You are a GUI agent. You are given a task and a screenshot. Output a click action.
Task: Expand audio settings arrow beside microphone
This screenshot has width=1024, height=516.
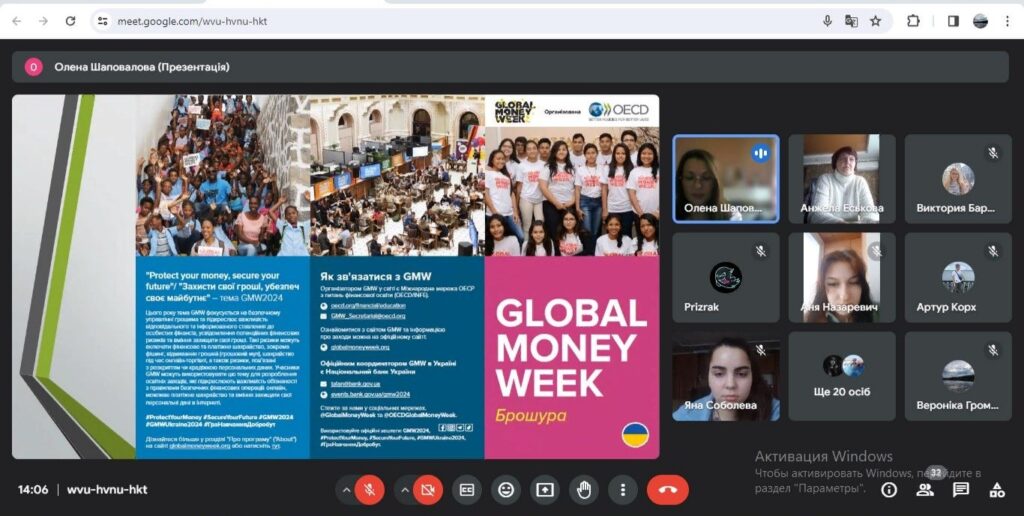[x=346, y=490]
